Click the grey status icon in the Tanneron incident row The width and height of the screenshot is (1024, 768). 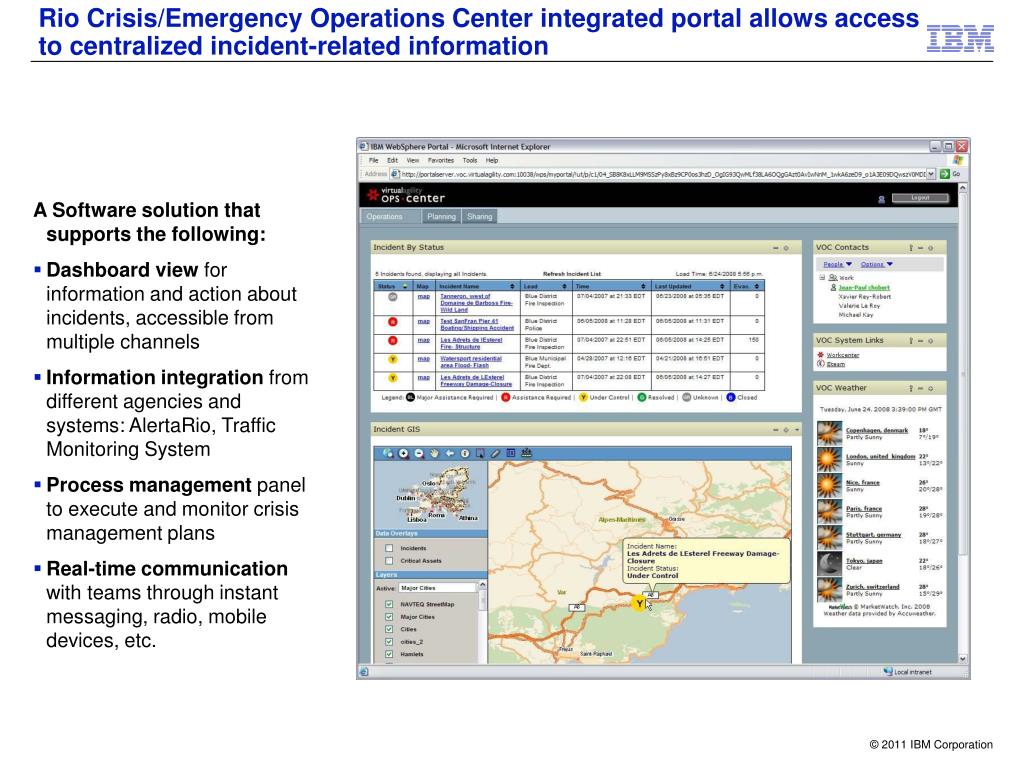coord(392,296)
